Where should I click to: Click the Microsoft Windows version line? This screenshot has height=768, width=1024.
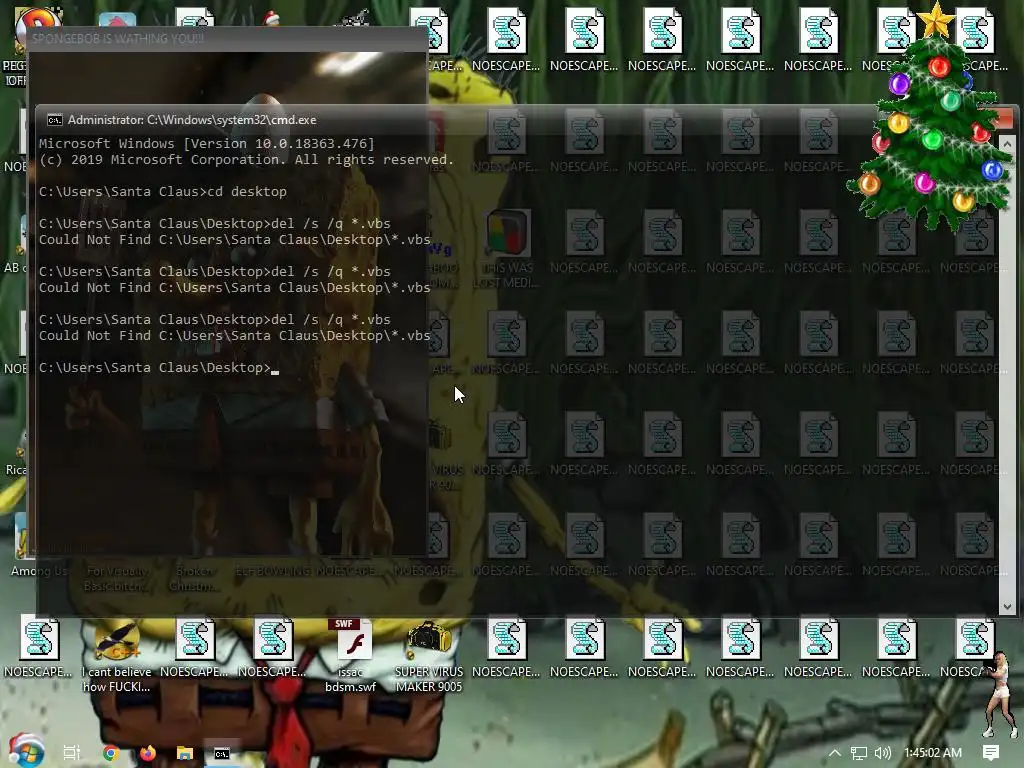[x=206, y=144]
